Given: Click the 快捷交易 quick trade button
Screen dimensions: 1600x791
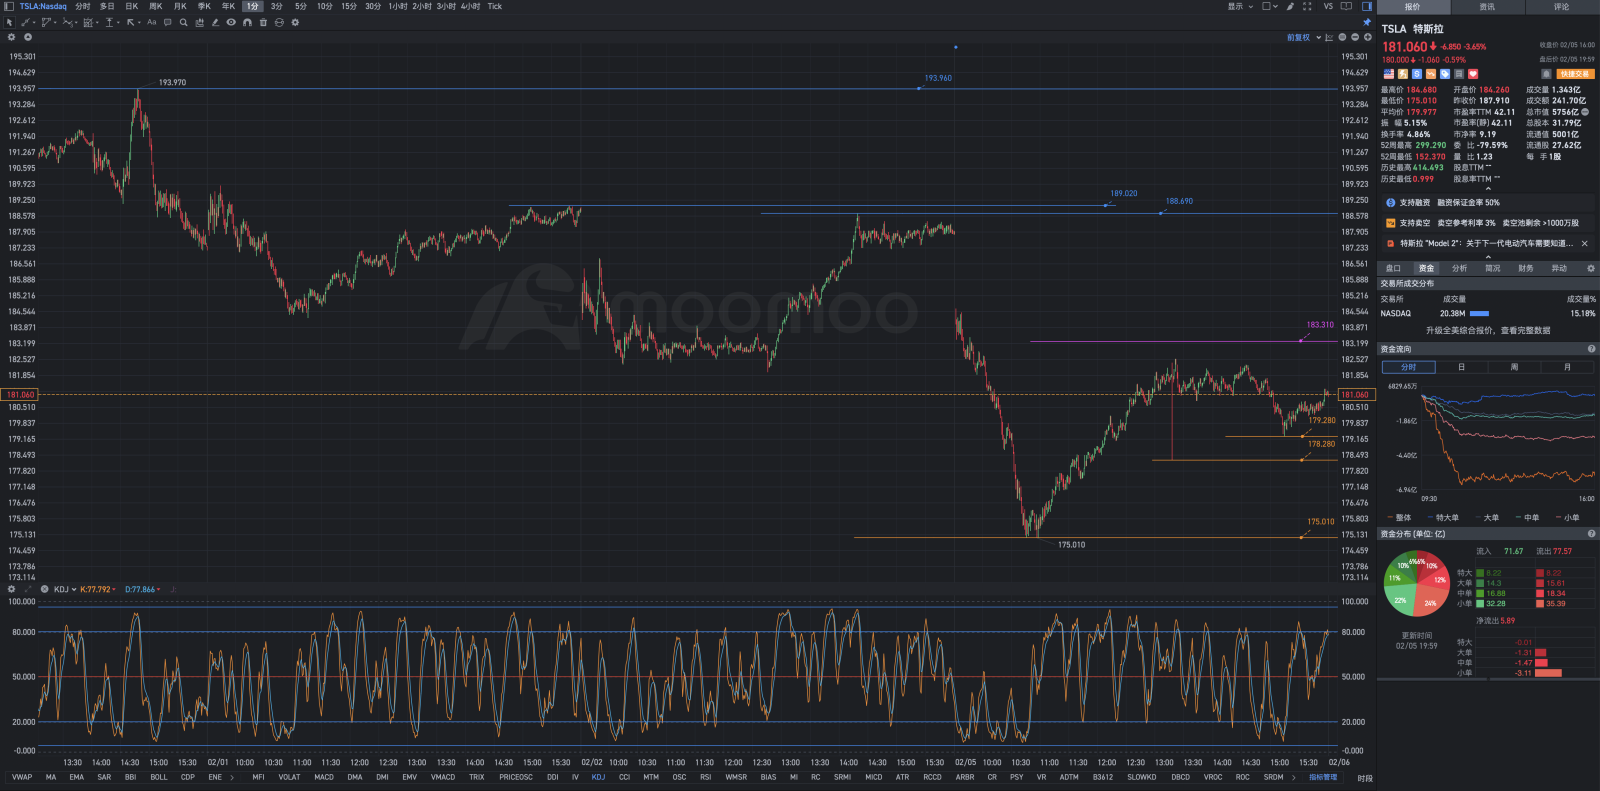Looking at the screenshot, I should [x=1575, y=74].
